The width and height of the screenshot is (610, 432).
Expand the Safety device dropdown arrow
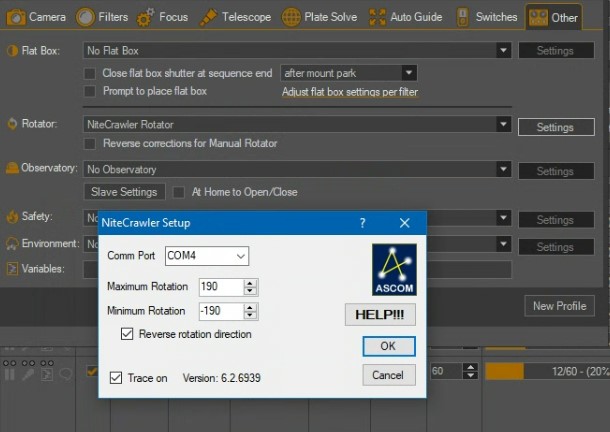pyautogui.click(x=503, y=218)
